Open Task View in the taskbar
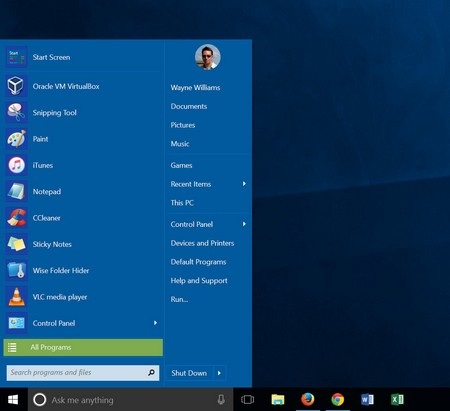 [x=247, y=399]
